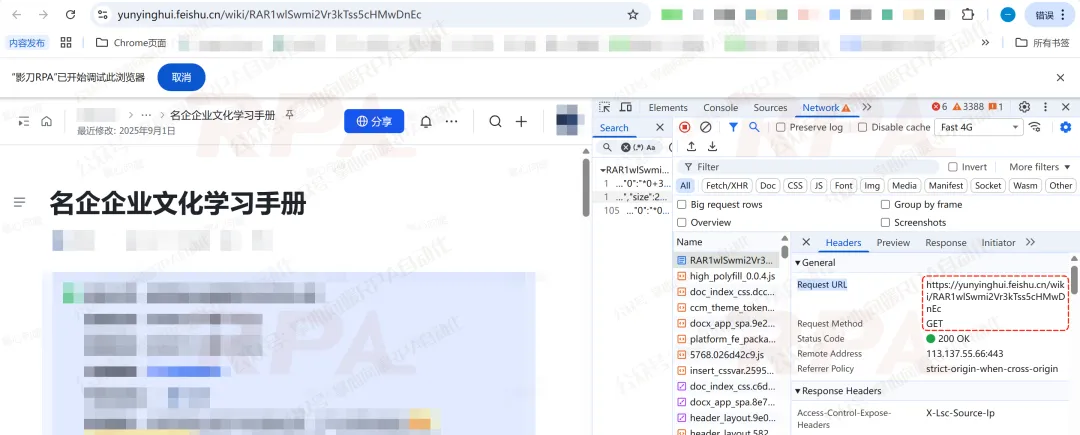
Task: Open the Response tab
Action: pyautogui.click(x=946, y=242)
